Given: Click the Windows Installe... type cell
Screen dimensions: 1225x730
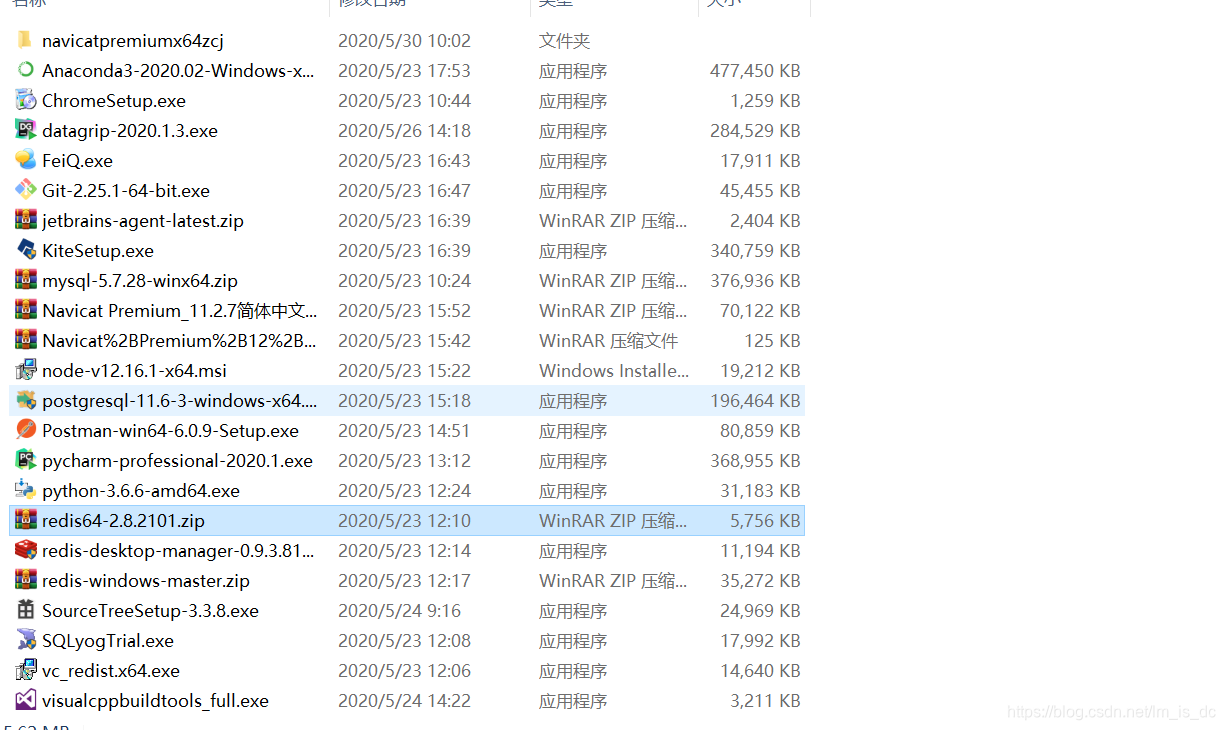Looking at the screenshot, I should click(x=614, y=371).
